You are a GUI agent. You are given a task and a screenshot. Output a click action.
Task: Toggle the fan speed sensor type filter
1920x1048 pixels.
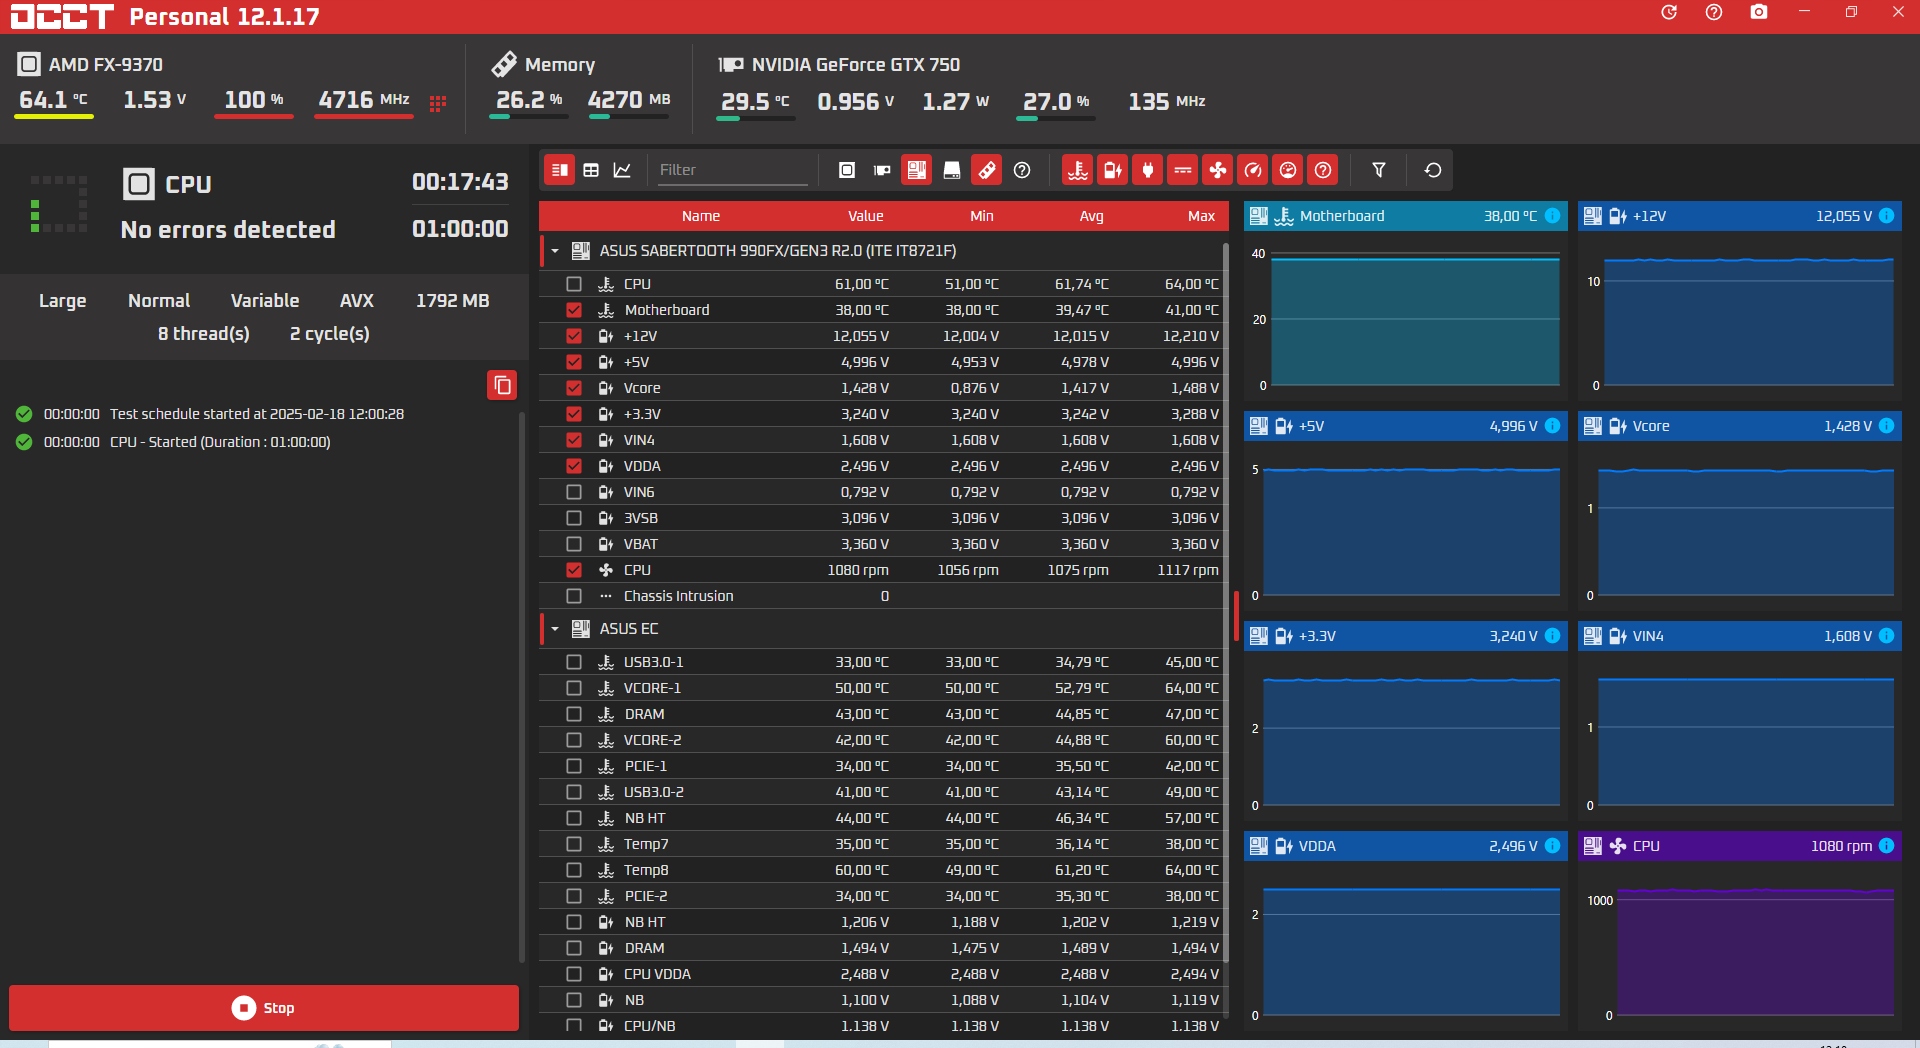coord(1218,170)
